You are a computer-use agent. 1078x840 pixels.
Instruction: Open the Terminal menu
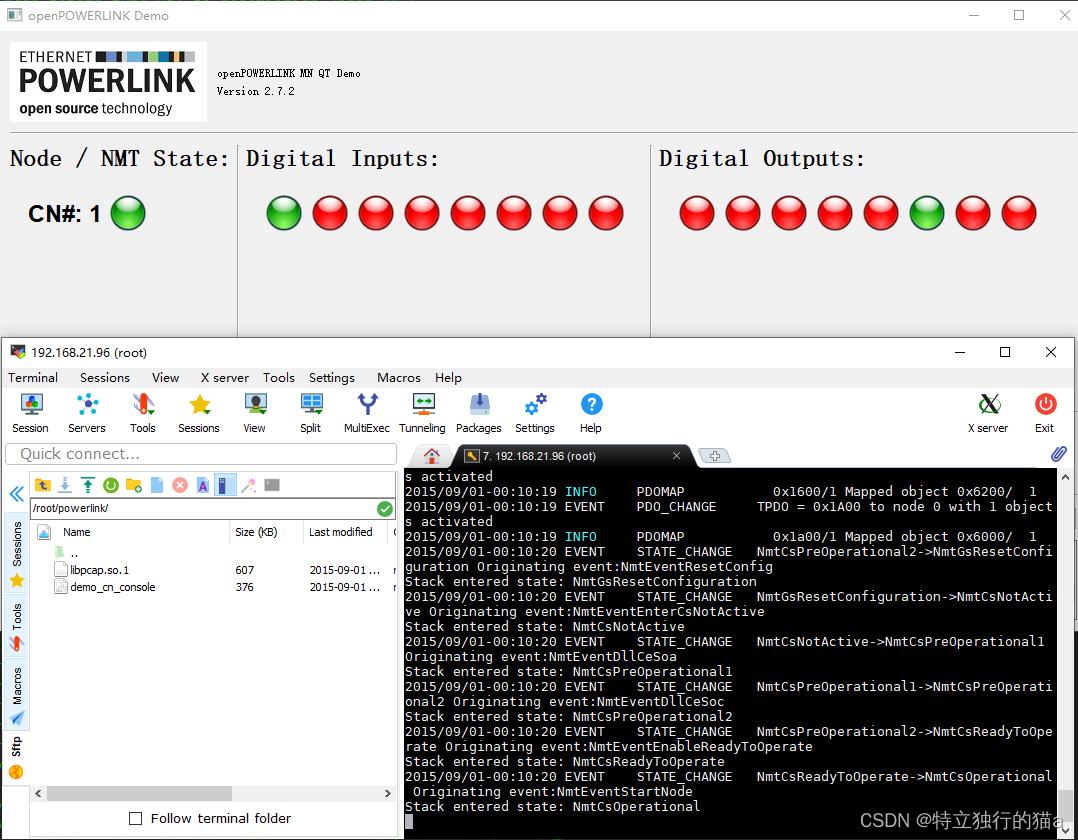(x=33, y=377)
